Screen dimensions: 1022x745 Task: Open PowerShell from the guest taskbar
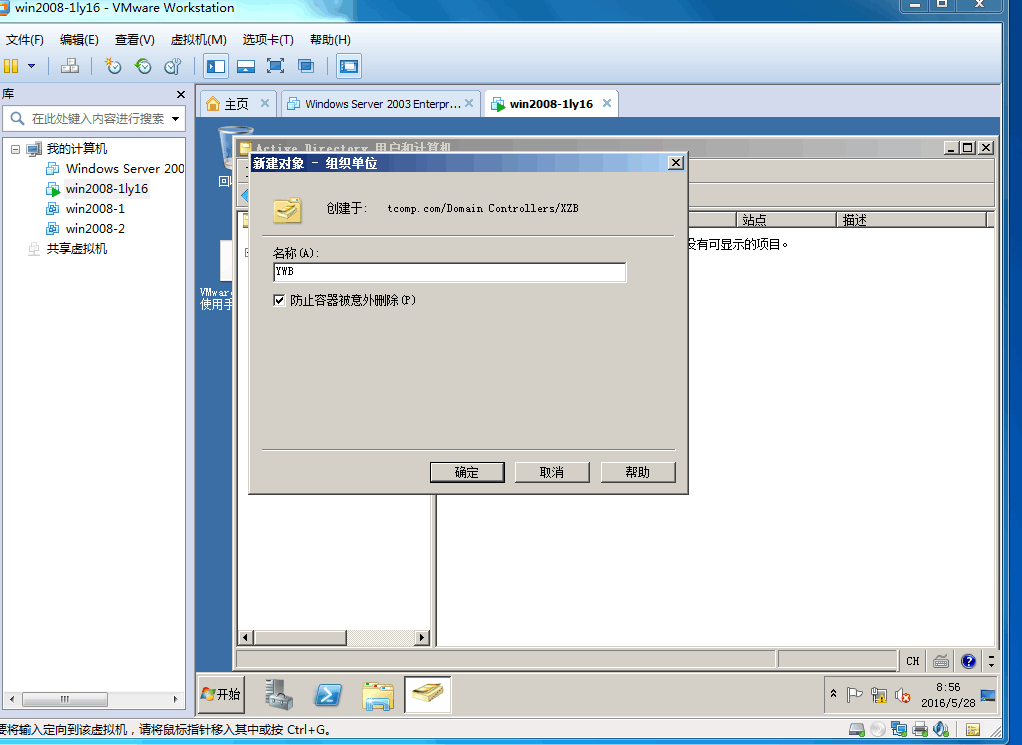click(329, 695)
